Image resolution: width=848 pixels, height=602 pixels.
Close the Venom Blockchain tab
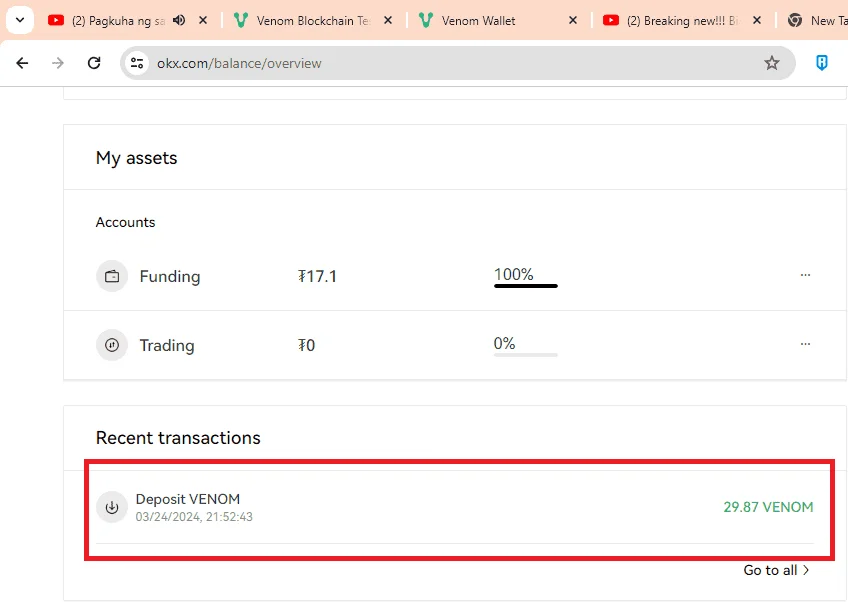pyautogui.click(x=388, y=21)
